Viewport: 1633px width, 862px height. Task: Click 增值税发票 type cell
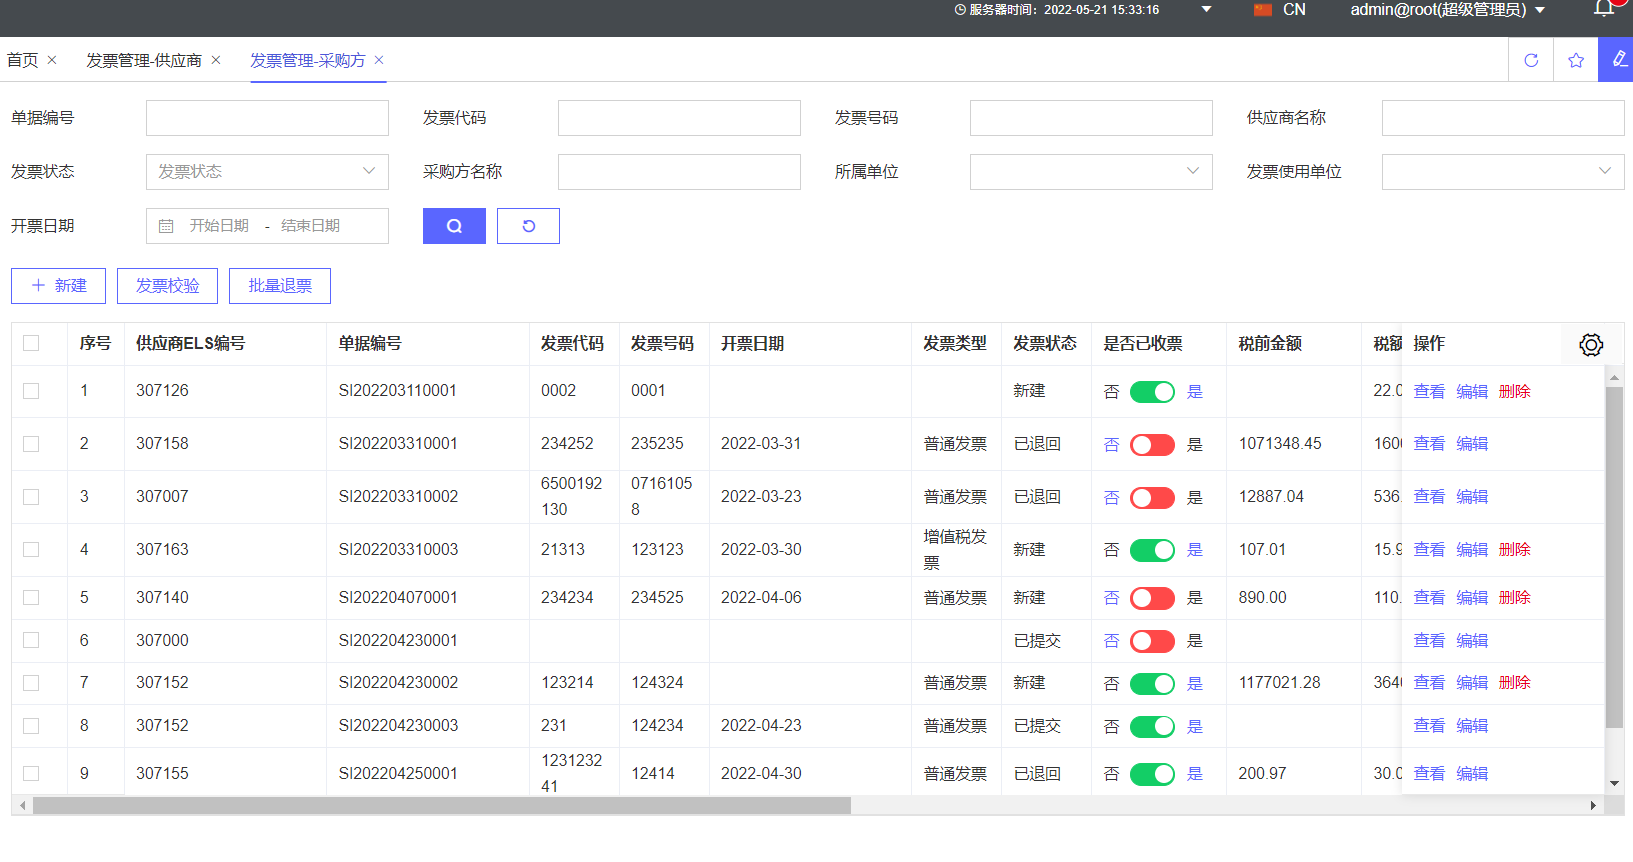955,550
